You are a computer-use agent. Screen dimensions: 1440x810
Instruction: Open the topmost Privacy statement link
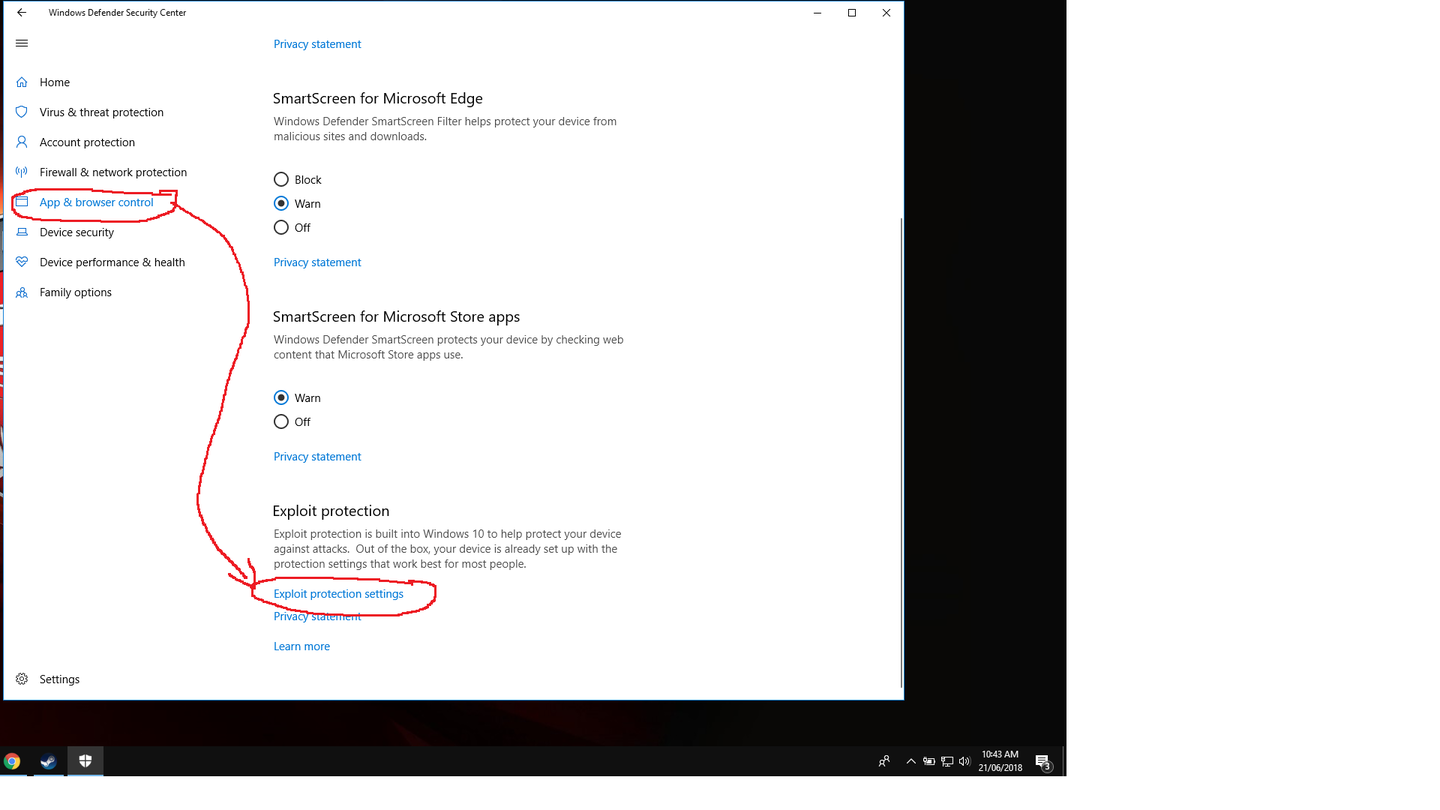(x=317, y=44)
